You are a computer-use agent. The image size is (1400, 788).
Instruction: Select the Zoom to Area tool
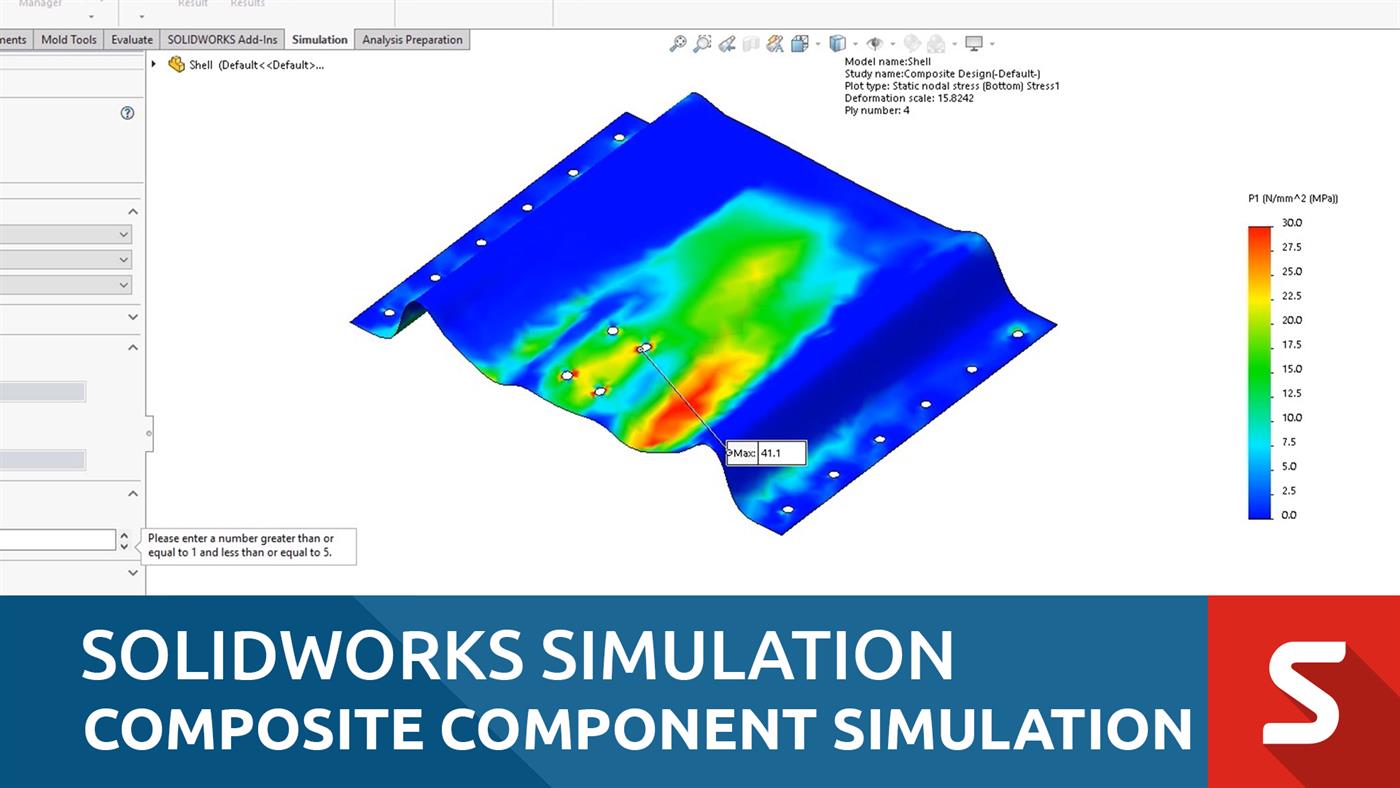703,43
